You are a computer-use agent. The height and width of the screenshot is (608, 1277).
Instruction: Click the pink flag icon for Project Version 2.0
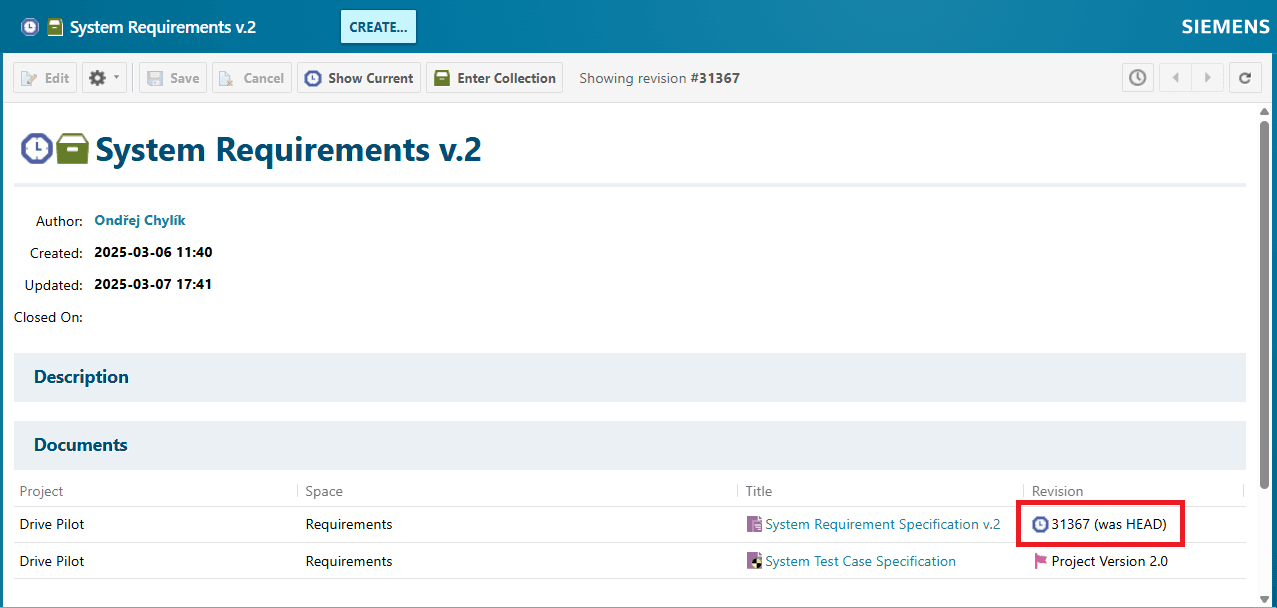[1040, 562]
